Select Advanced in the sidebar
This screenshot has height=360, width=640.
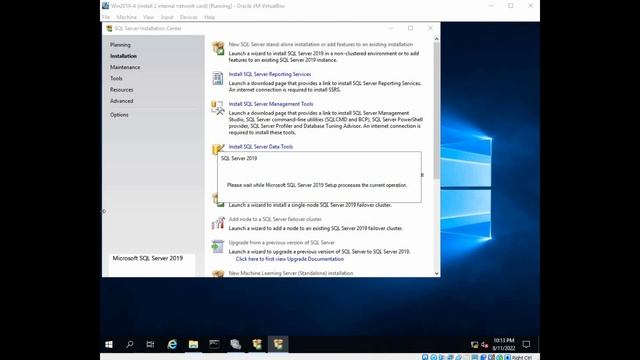click(x=122, y=101)
